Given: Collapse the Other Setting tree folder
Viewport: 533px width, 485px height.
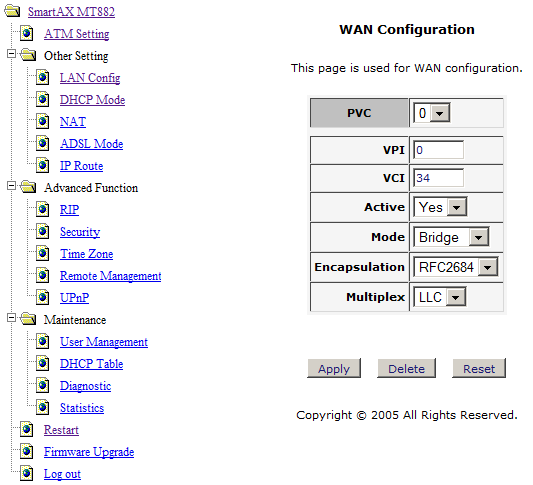Looking at the screenshot, I should pos(12,54).
